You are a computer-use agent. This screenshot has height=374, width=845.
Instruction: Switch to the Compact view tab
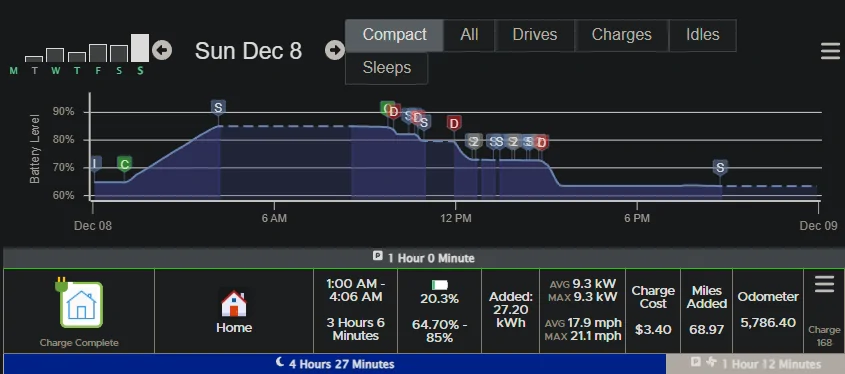tap(394, 35)
